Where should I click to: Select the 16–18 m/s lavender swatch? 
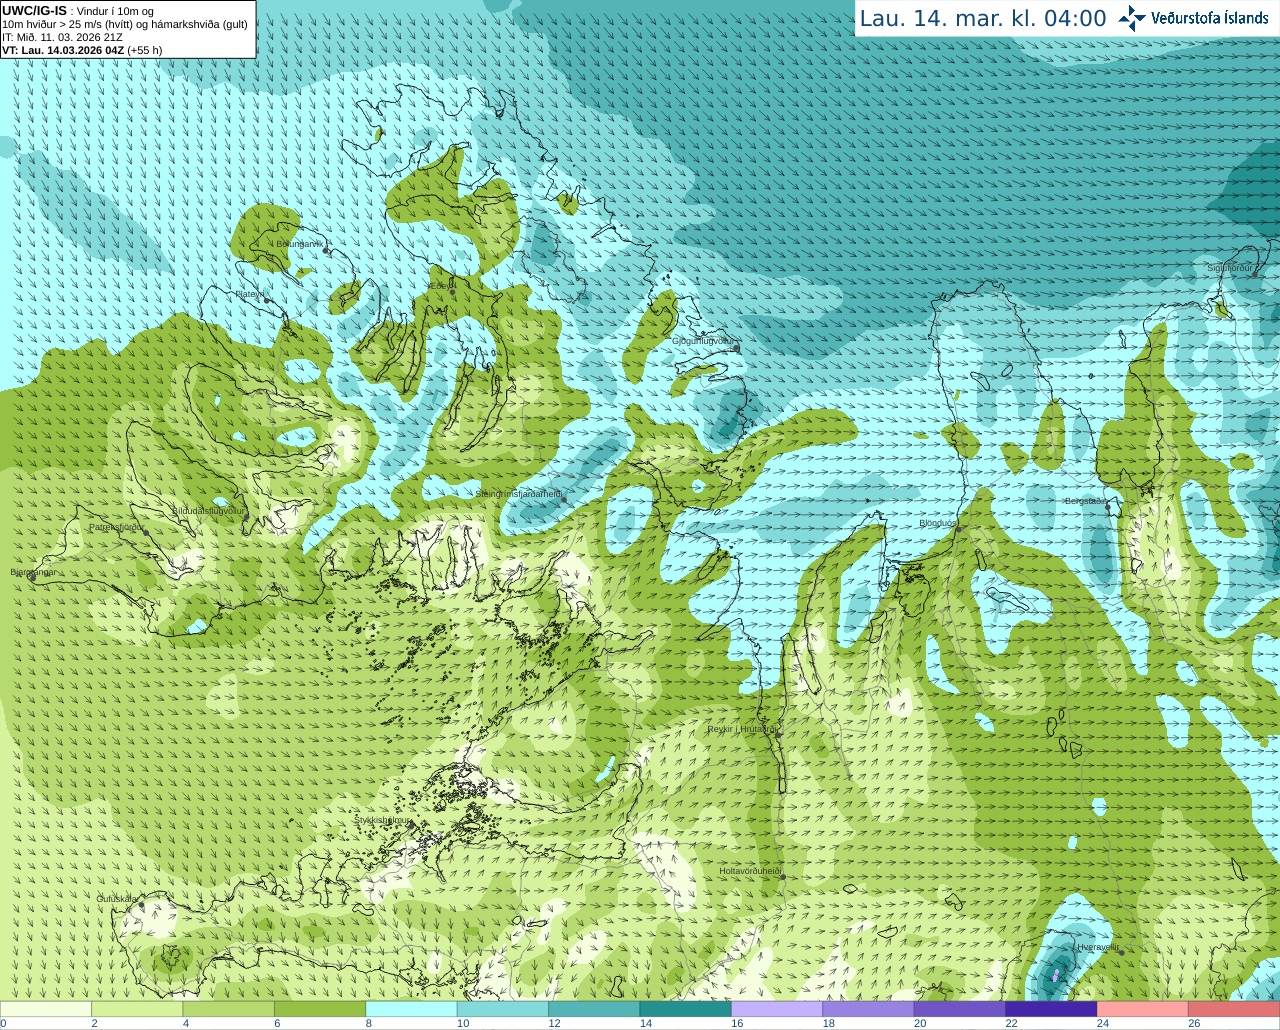[x=777, y=1009]
